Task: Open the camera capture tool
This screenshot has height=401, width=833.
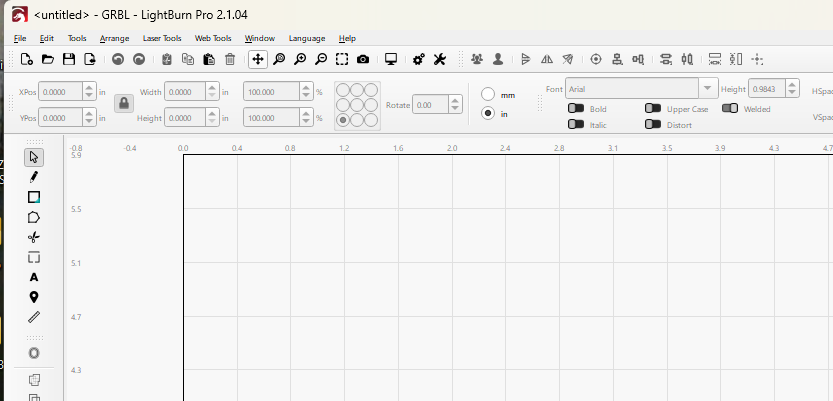Action: point(363,59)
